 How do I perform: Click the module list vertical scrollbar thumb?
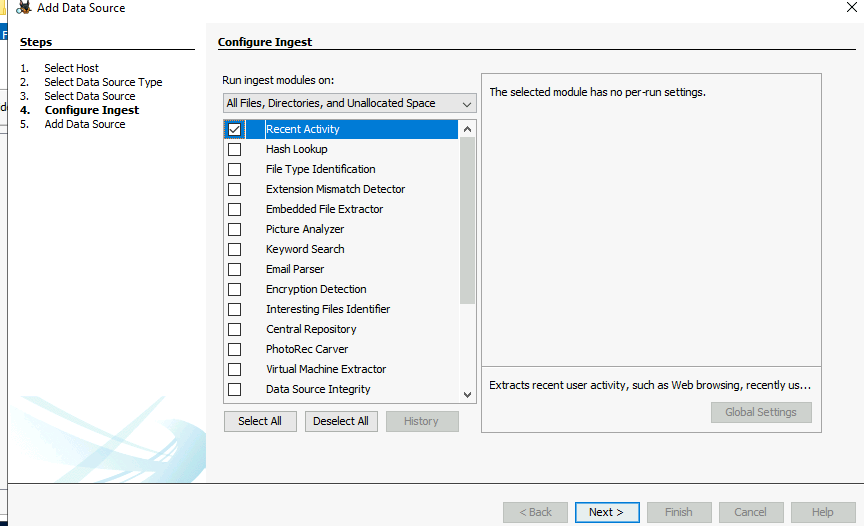coord(467,220)
